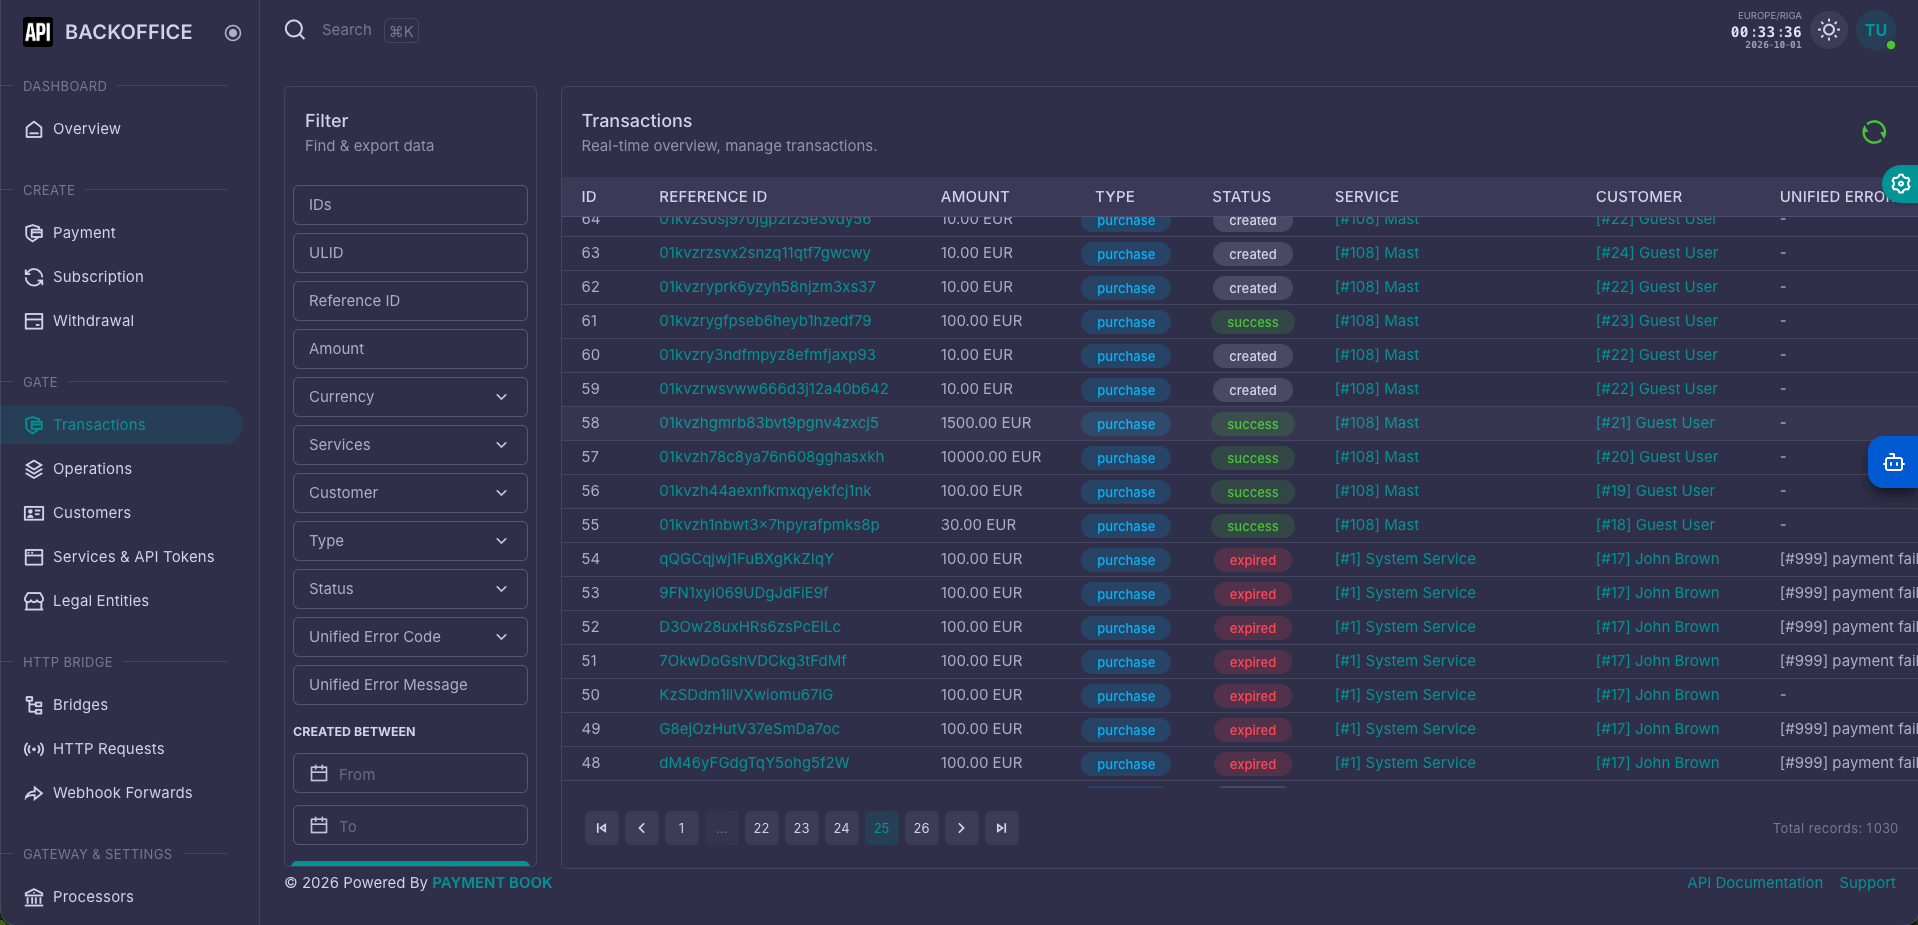
Task: Open reference 01kvzhgmrb83bvt9pgnv4zxcj5
Action: pos(768,423)
